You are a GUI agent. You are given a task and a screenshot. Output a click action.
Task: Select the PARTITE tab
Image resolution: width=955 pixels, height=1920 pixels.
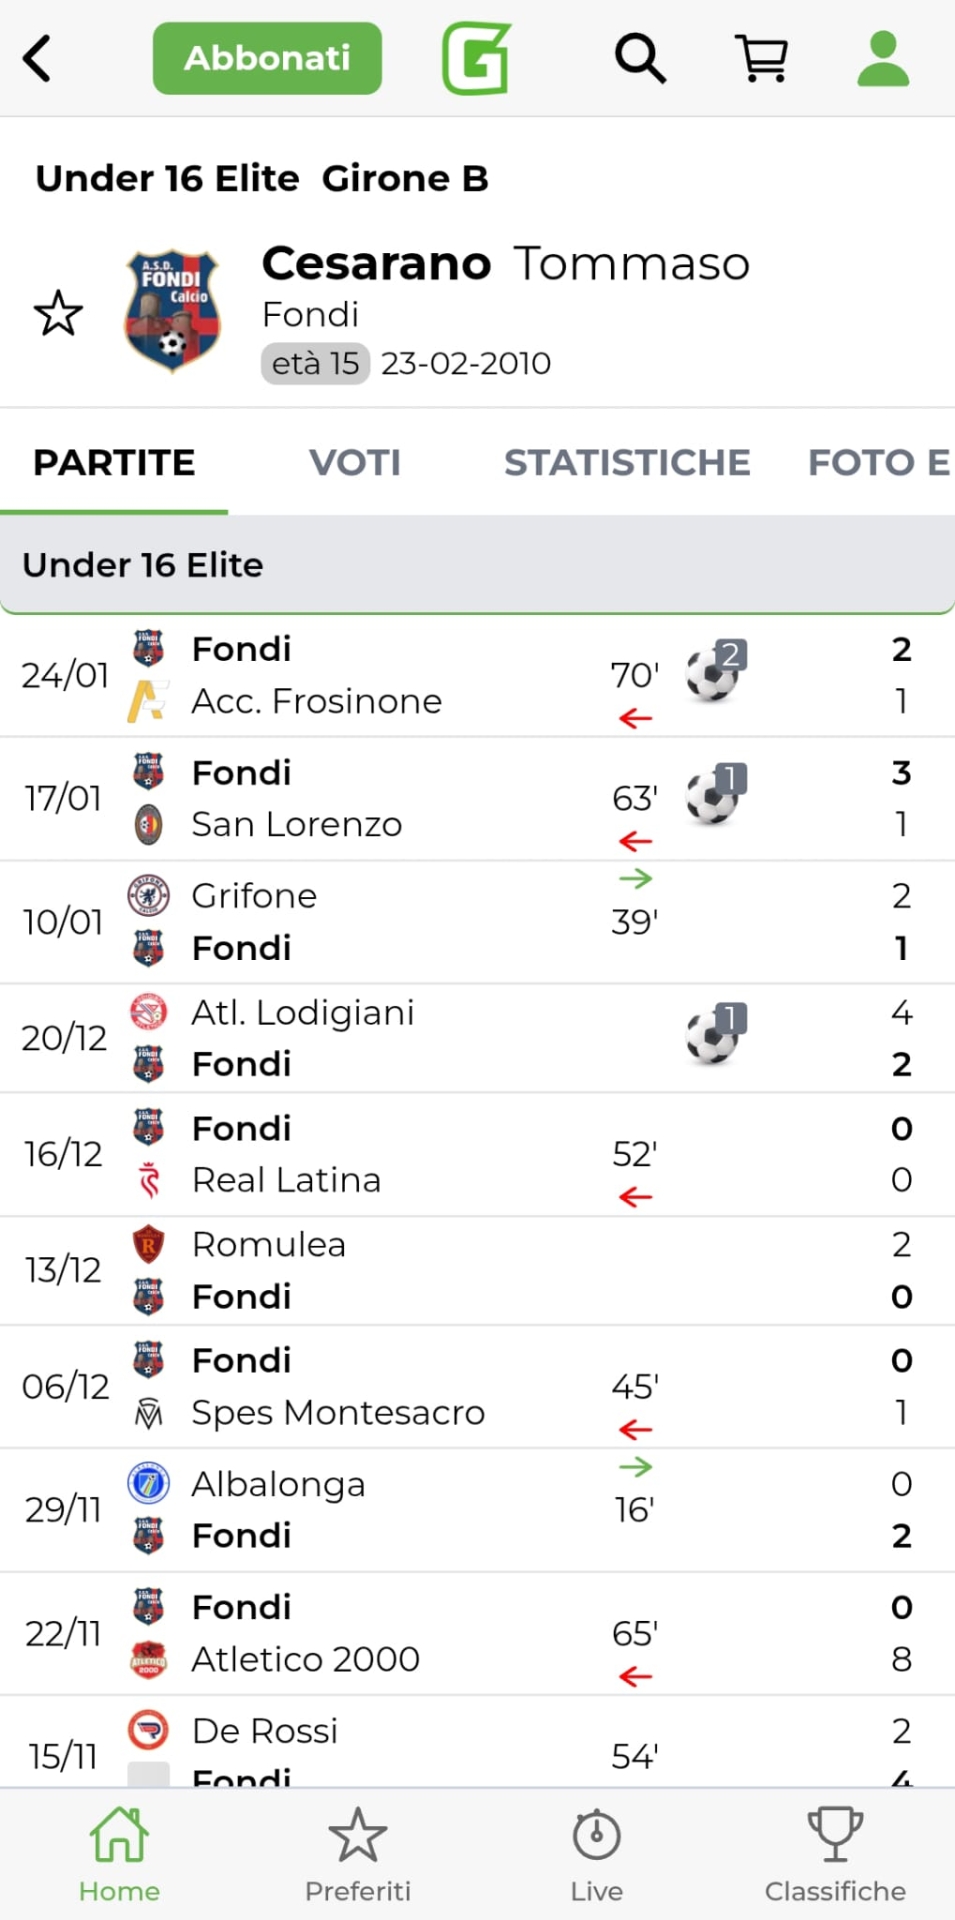point(114,463)
